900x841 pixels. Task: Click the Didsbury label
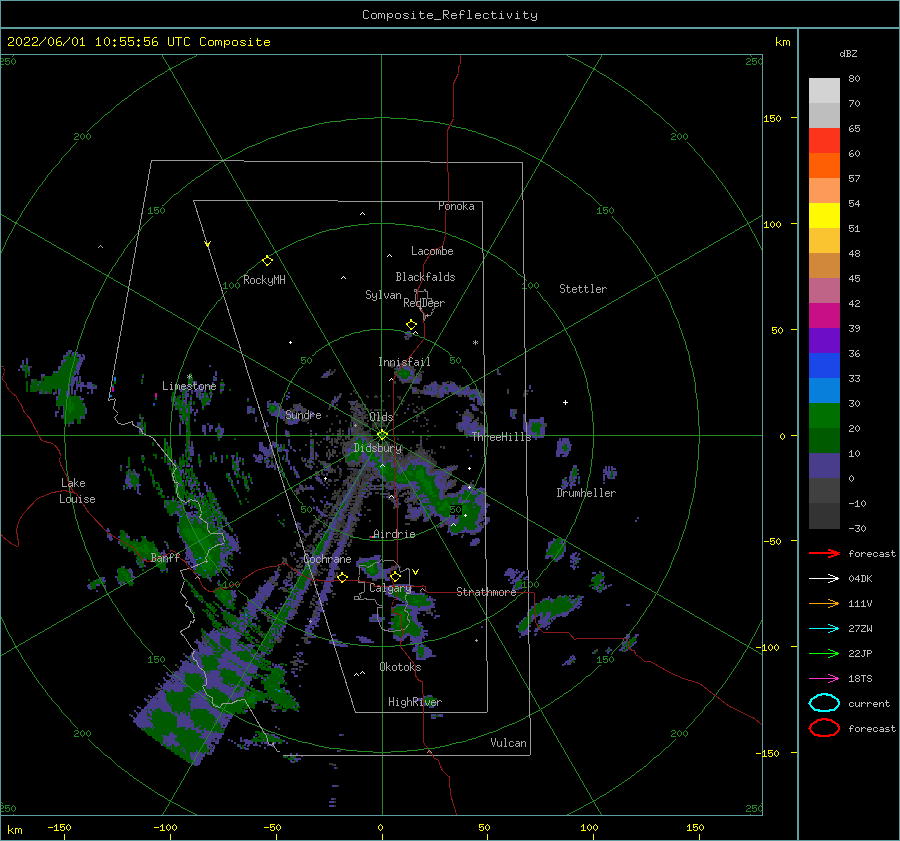point(378,448)
